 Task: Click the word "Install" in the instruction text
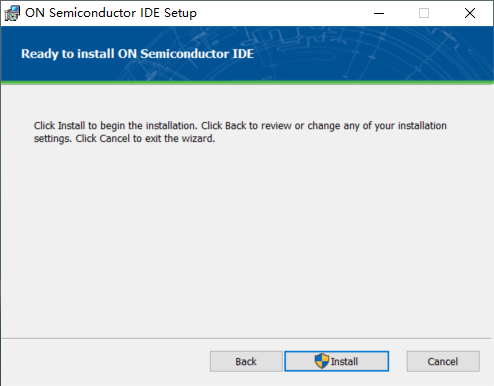pos(71,126)
